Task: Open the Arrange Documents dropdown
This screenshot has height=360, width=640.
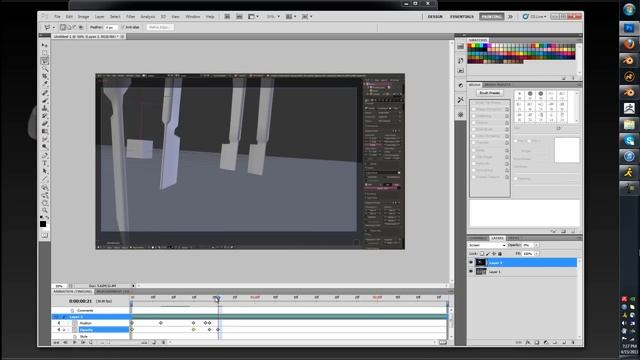Action: [x=291, y=16]
